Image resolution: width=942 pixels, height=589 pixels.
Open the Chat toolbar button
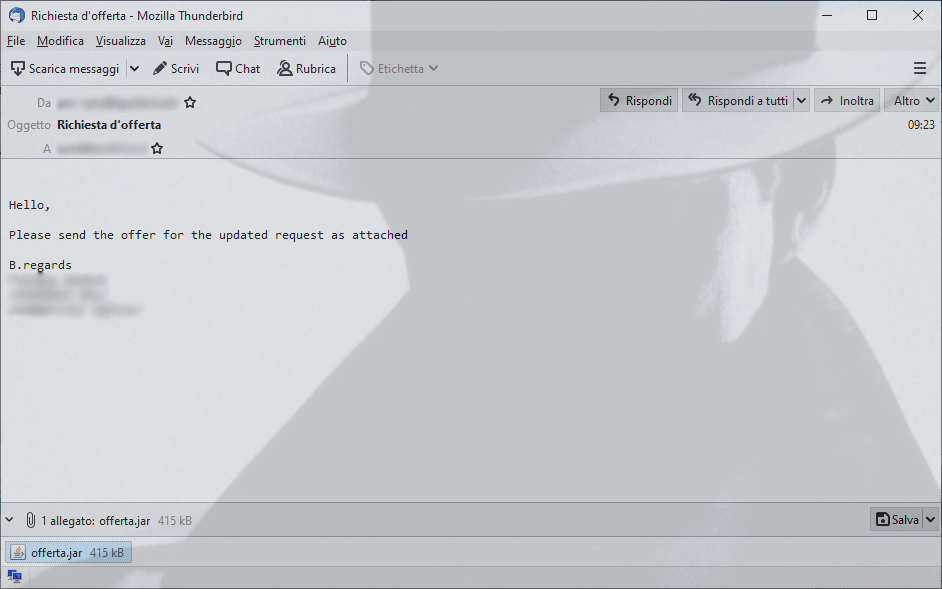pos(238,69)
